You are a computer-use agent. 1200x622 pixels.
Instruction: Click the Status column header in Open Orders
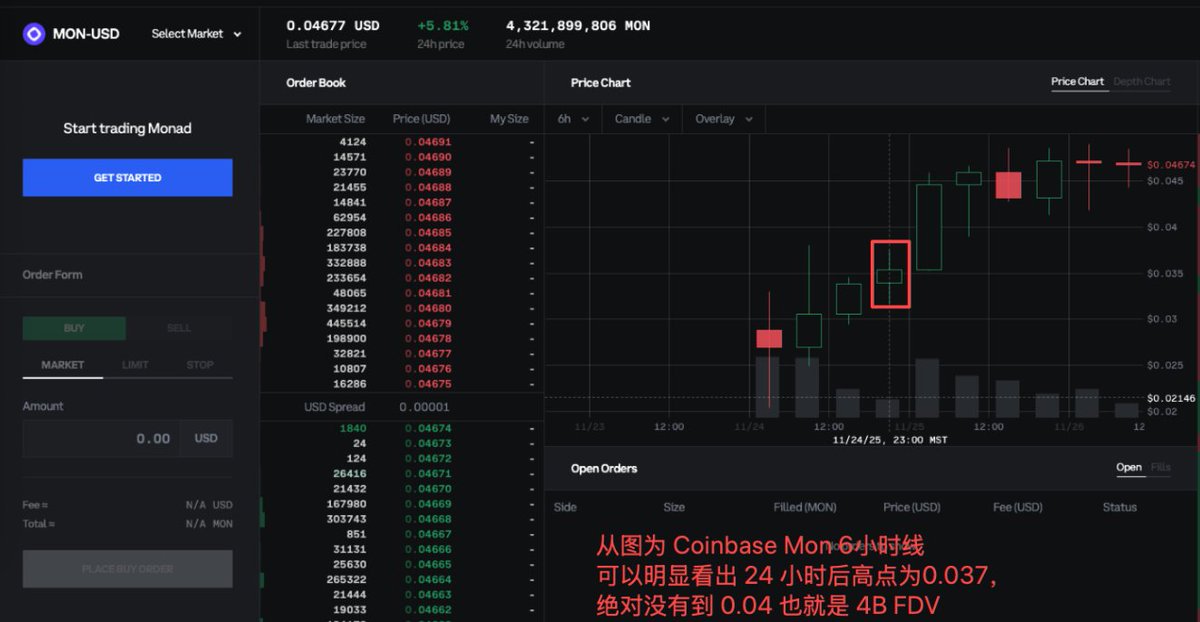click(1120, 507)
